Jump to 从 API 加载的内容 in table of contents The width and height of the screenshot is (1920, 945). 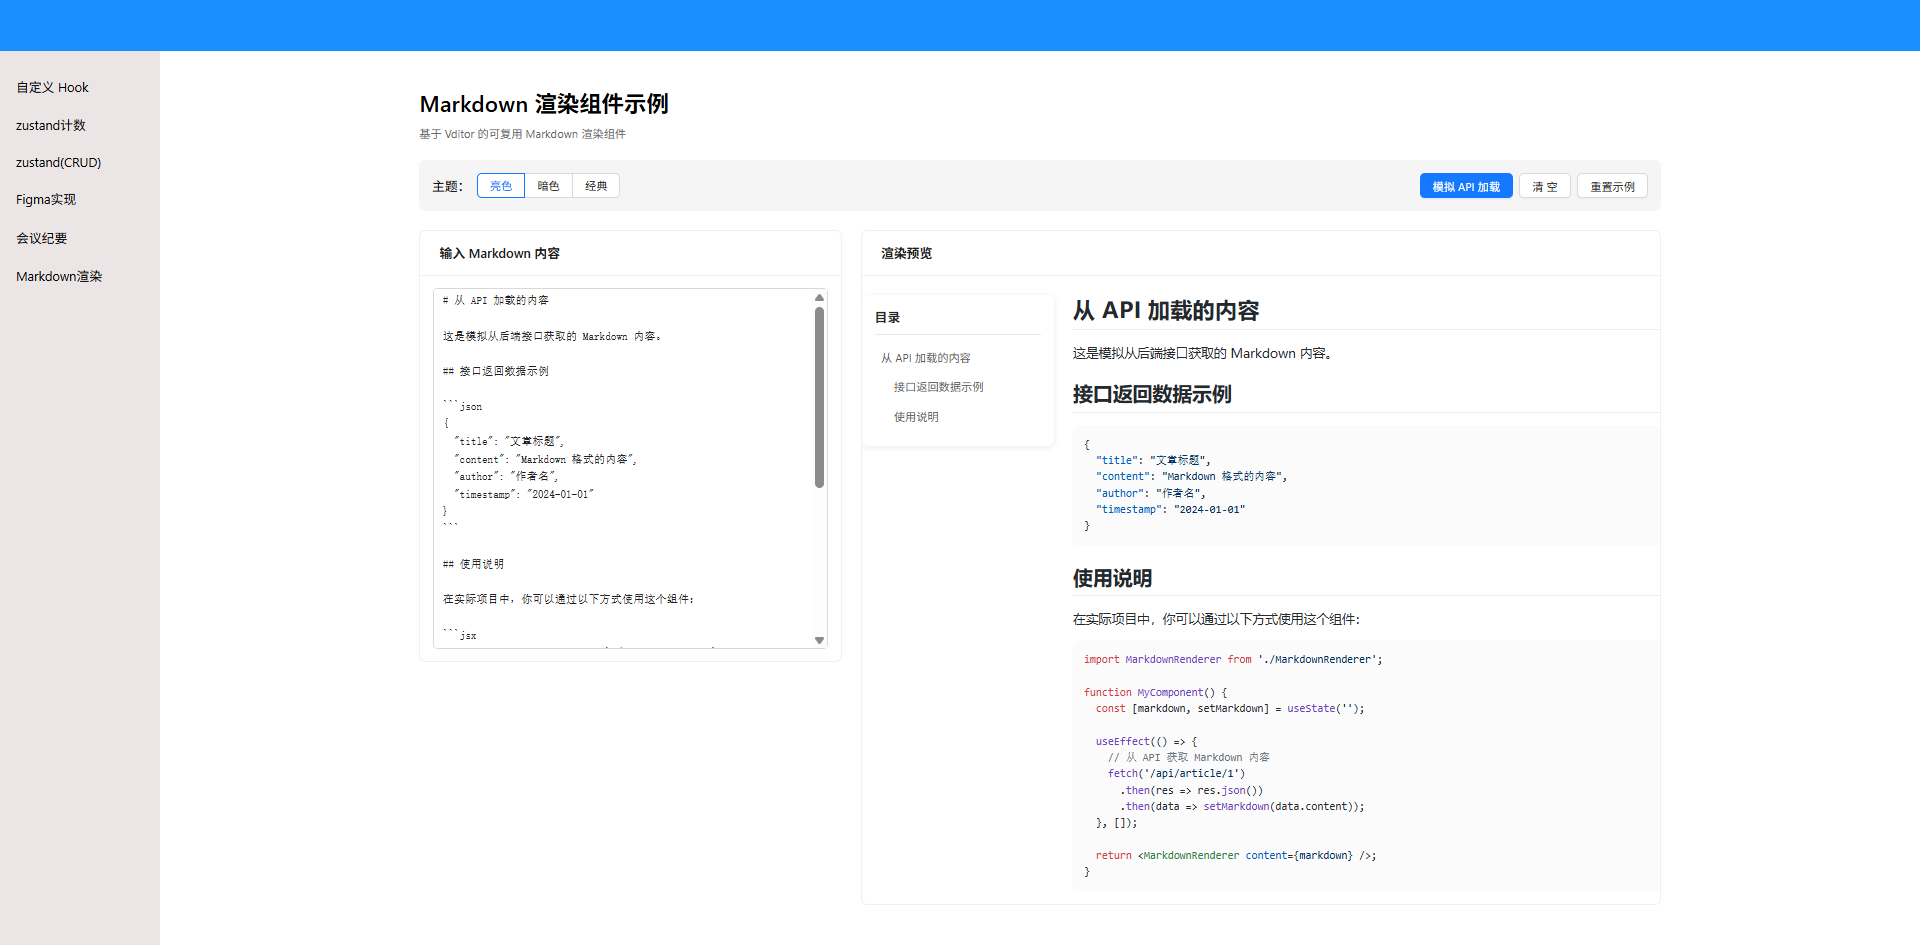[x=926, y=358]
